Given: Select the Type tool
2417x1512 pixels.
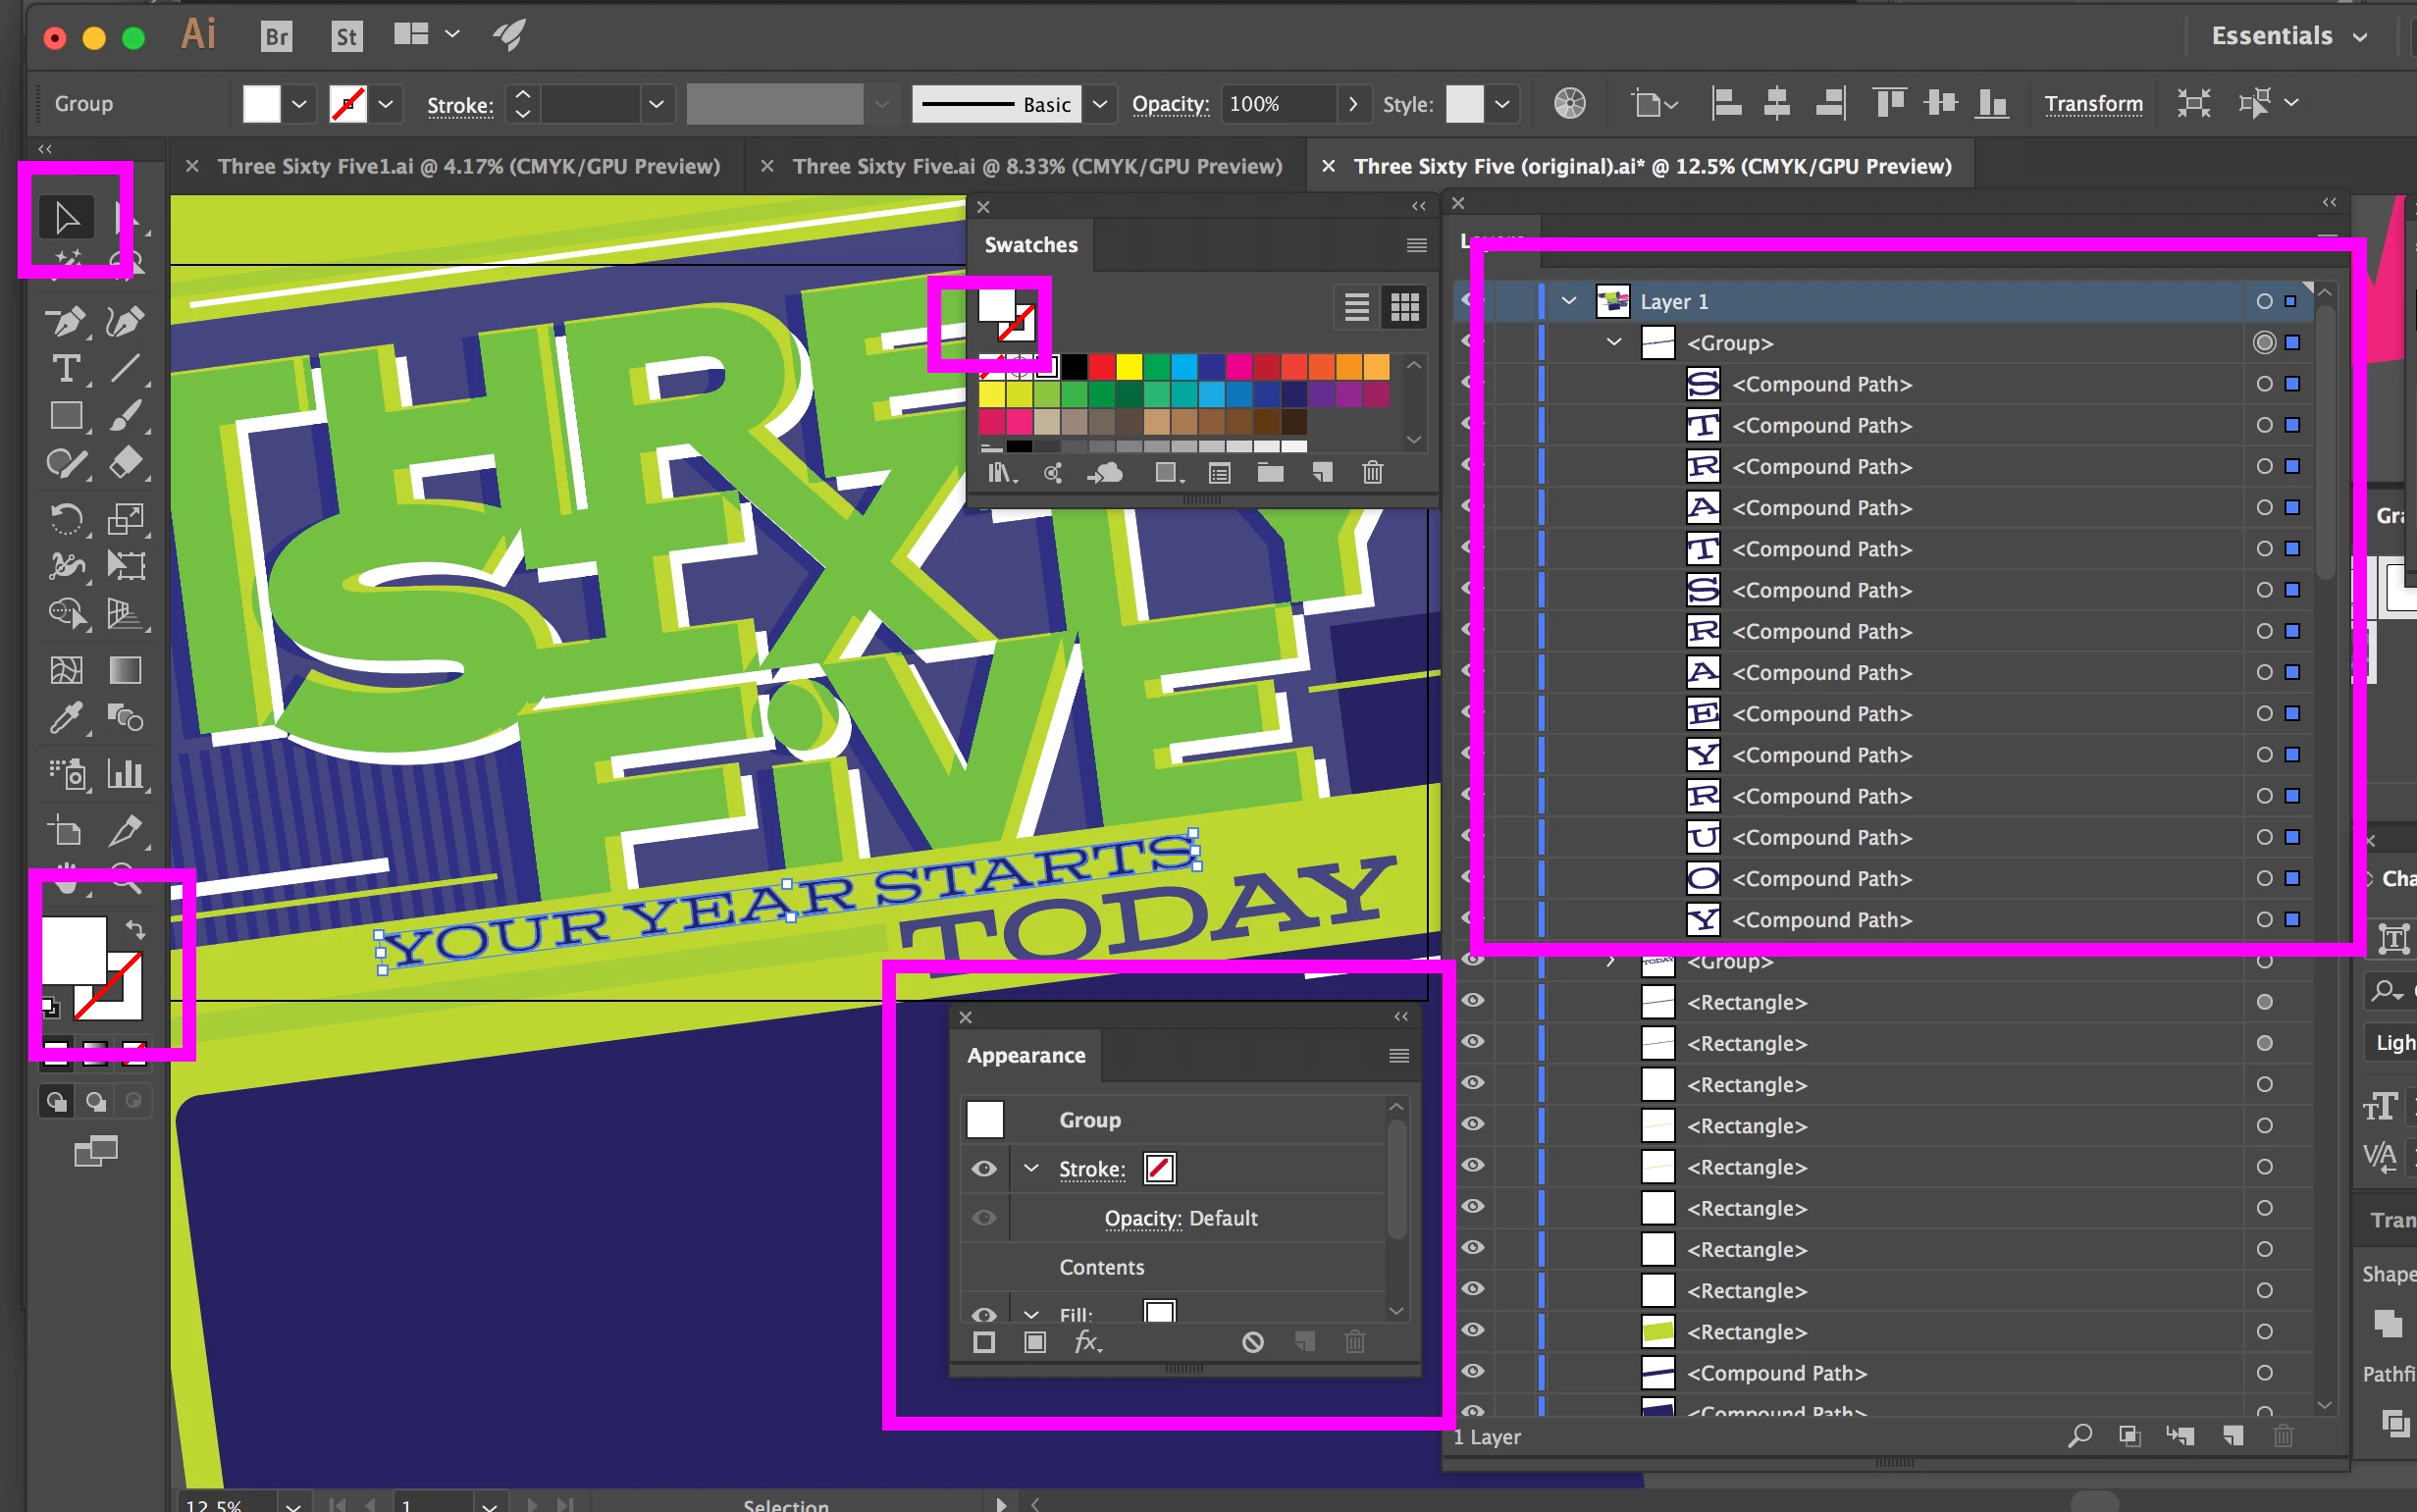Looking at the screenshot, I should tap(66, 369).
